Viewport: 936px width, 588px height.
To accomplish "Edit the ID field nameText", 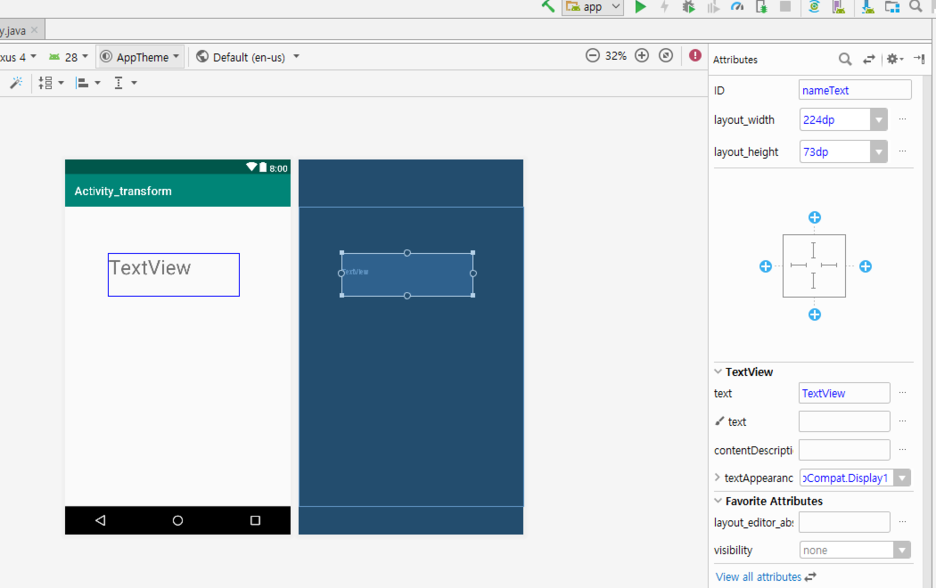I will tap(855, 90).
